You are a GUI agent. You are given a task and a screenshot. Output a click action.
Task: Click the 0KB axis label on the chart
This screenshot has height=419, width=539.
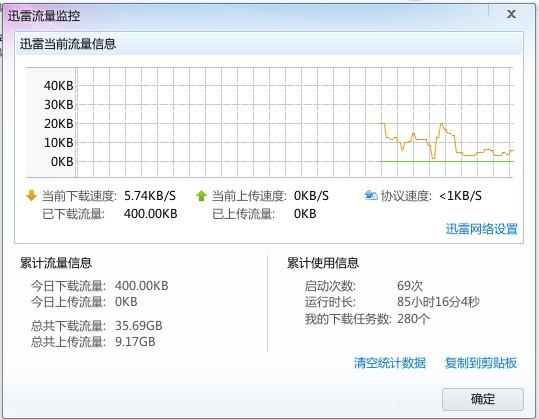point(62,162)
